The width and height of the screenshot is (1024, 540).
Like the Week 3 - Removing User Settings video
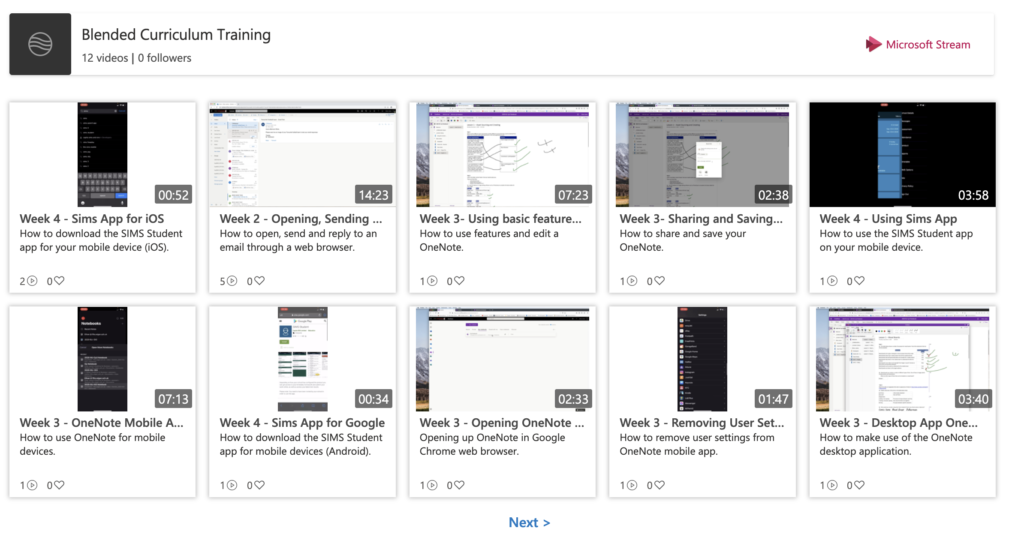[x=659, y=485]
